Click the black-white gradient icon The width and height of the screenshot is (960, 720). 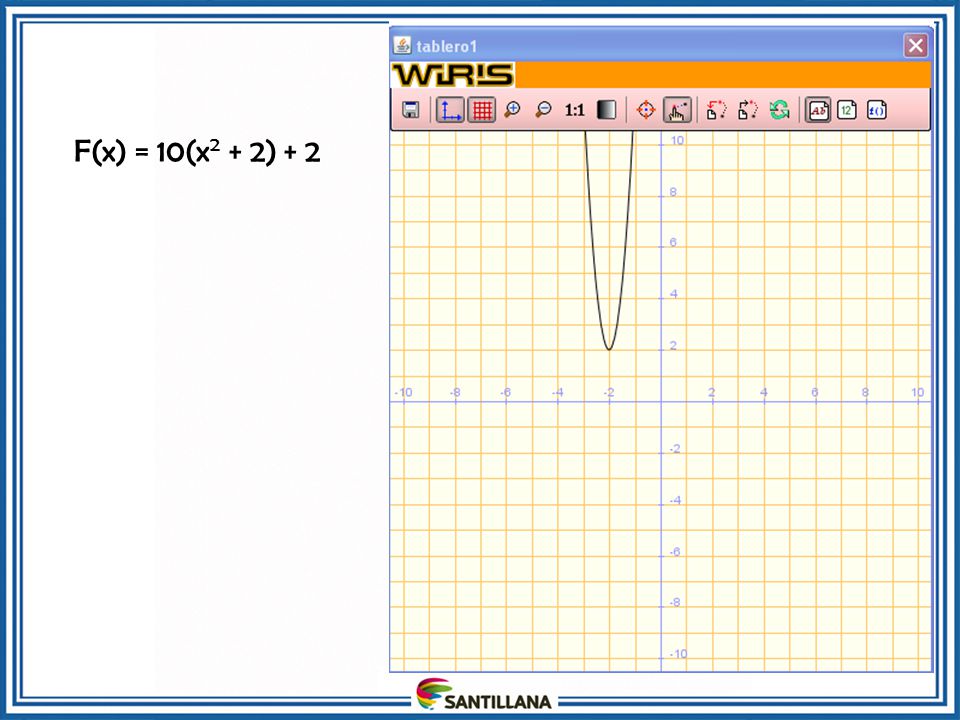pyautogui.click(x=606, y=110)
